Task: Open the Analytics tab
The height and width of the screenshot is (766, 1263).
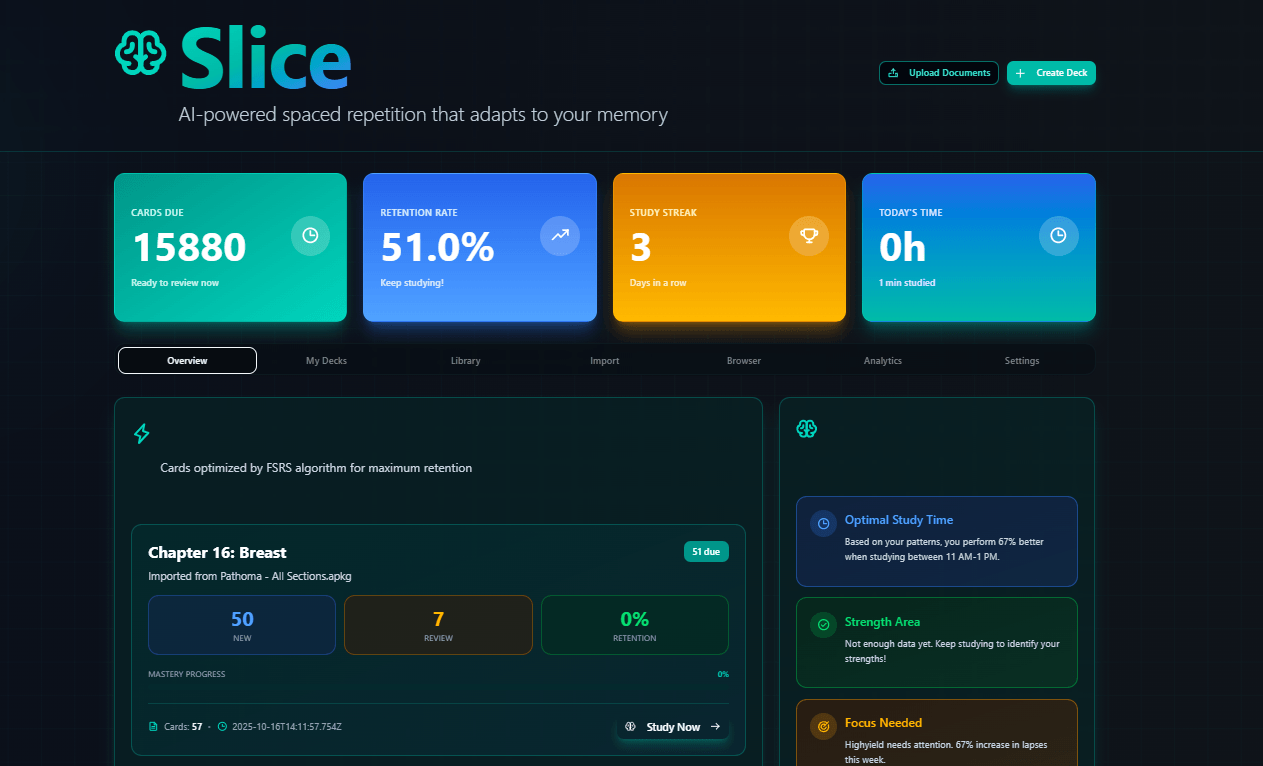Action: click(x=882, y=360)
